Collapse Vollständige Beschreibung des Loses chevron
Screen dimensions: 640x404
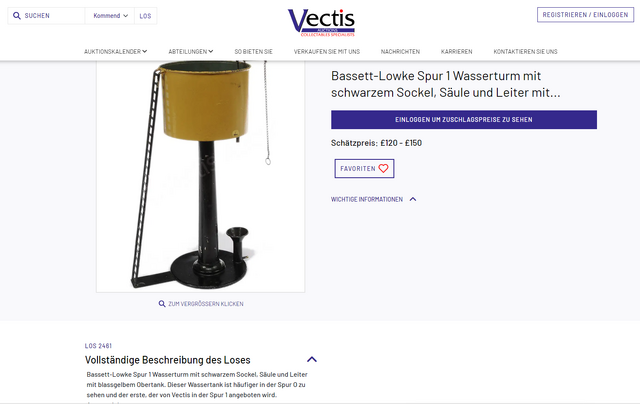point(312,360)
